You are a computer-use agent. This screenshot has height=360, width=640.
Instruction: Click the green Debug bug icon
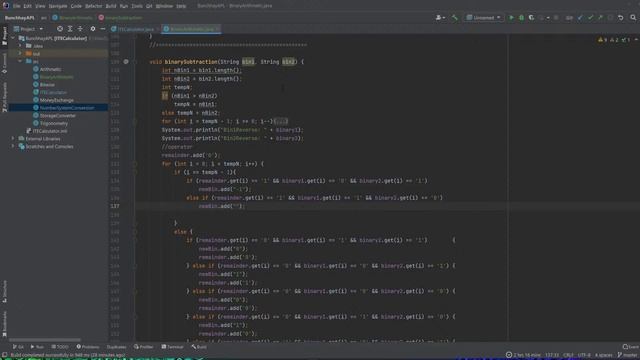tap(521, 18)
